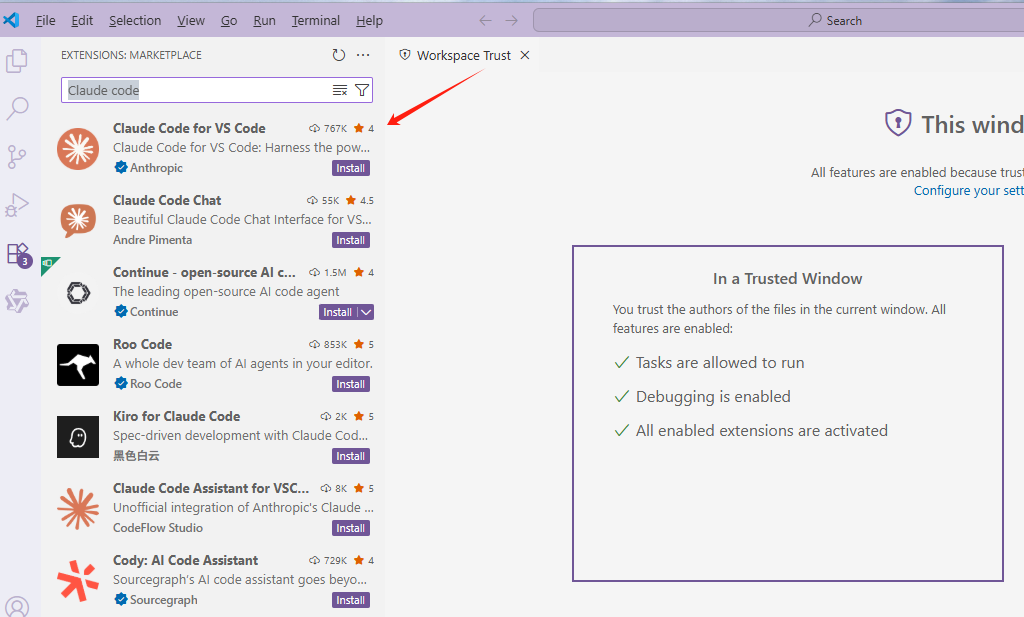This screenshot has width=1024, height=617.
Task: Open the Help menu
Action: (x=369, y=21)
